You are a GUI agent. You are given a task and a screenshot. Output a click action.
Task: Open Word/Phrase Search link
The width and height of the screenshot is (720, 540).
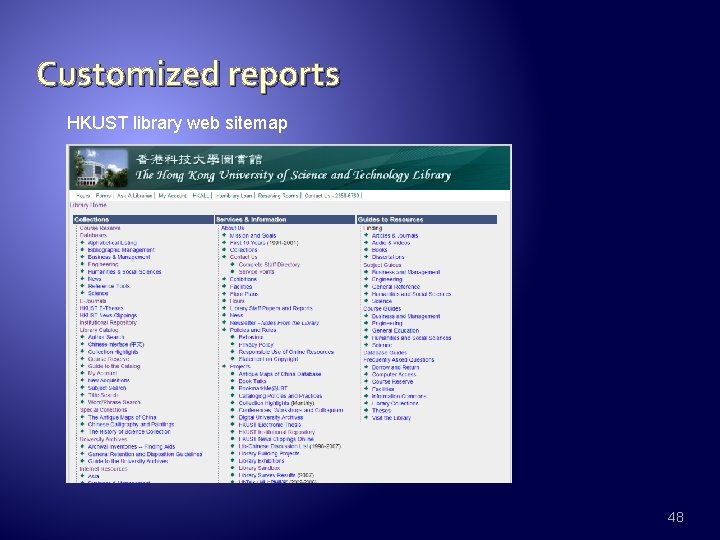click(114, 402)
